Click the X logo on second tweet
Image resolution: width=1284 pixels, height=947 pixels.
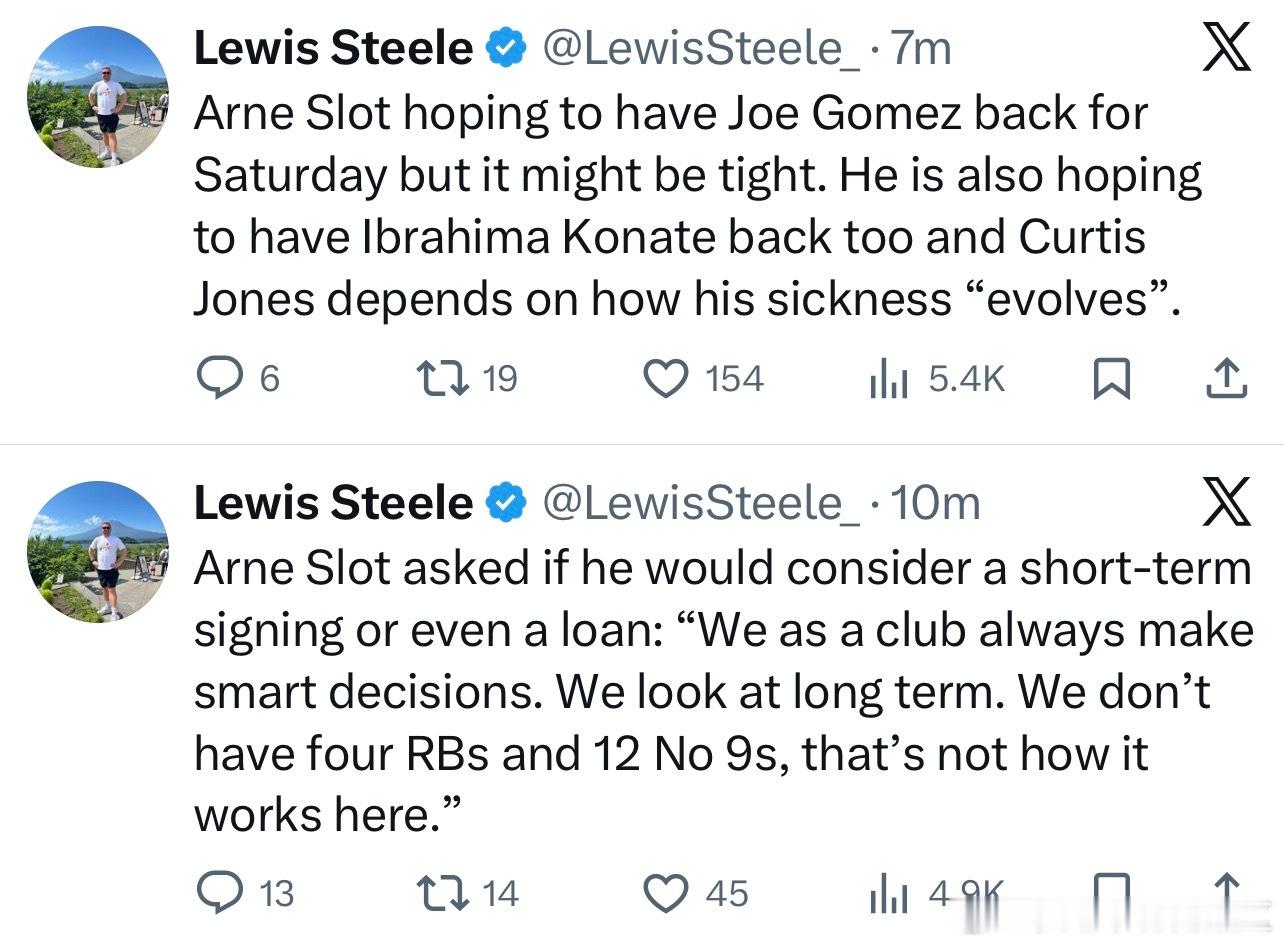[1226, 502]
